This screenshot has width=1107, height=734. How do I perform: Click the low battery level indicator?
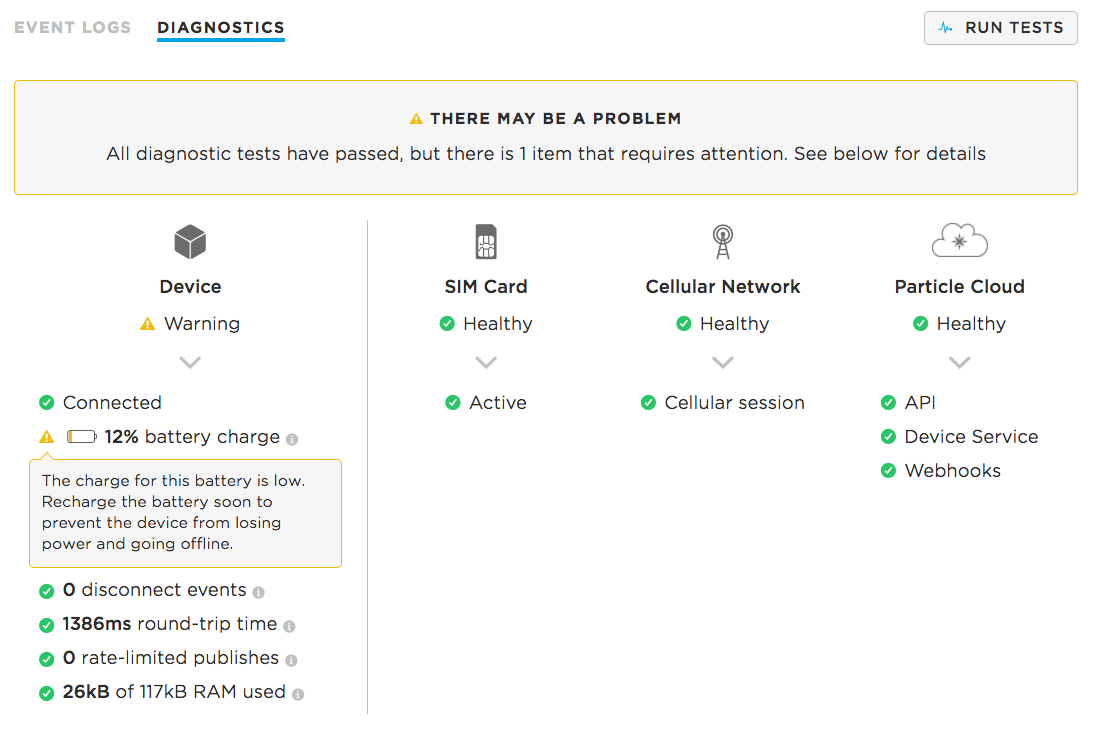[82, 437]
